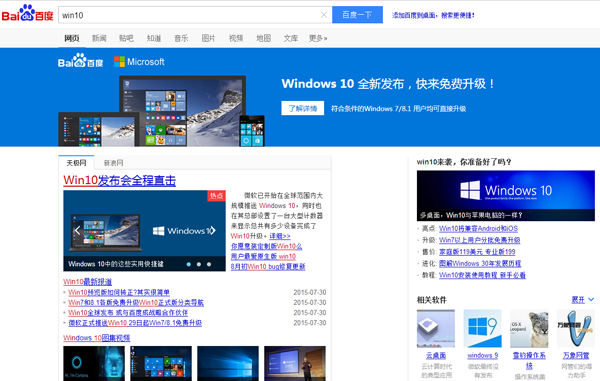The width and height of the screenshot is (600, 381).
Task: Show the previous slide with the left arrow
Action: tap(77, 230)
